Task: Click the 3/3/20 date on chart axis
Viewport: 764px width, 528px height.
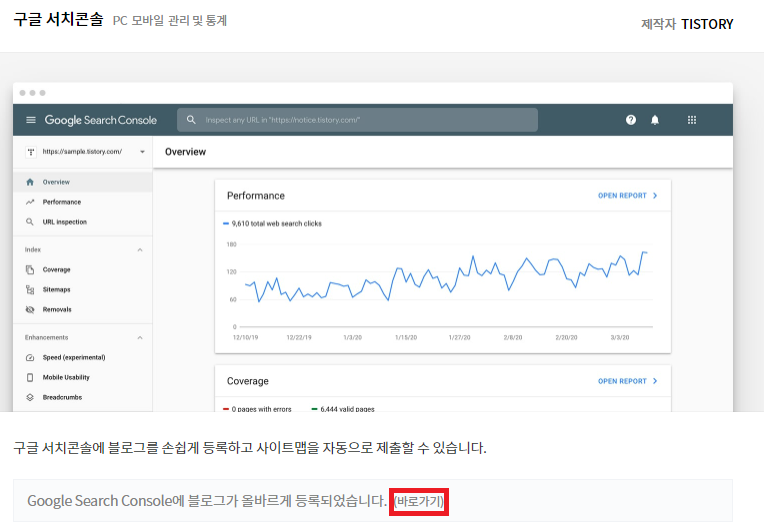Action: click(x=620, y=338)
